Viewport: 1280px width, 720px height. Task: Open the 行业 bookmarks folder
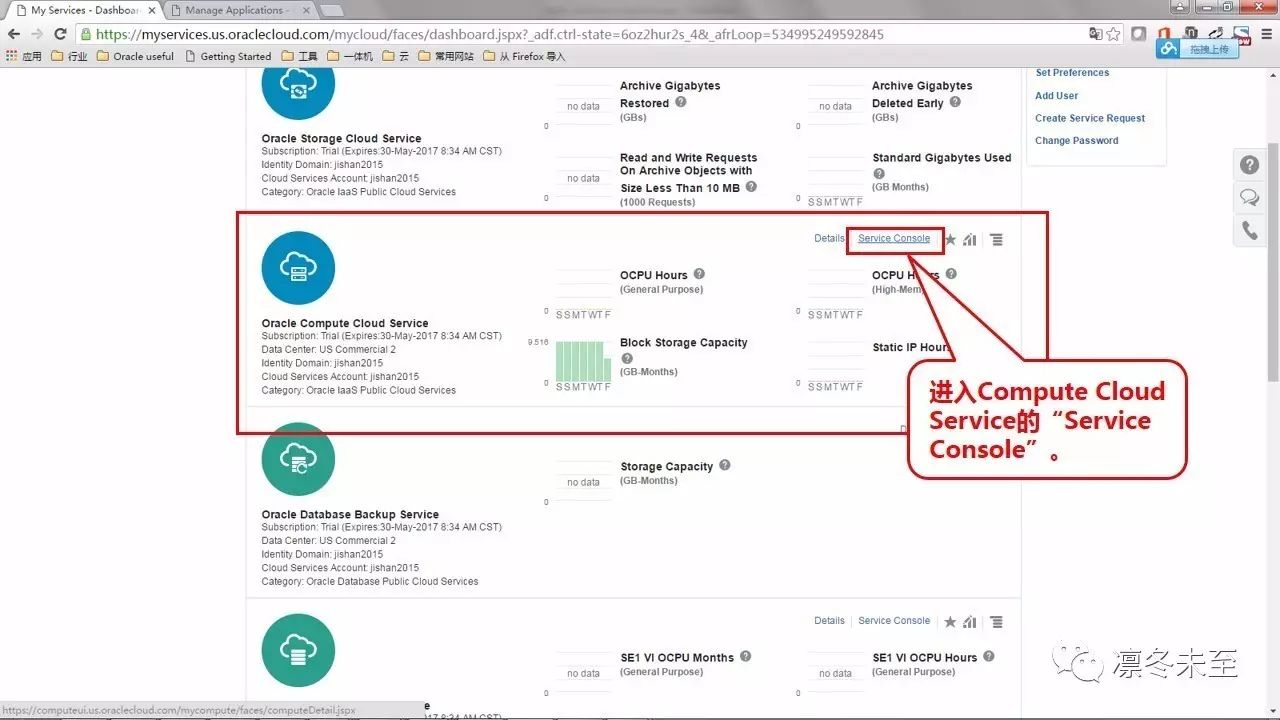click(x=69, y=56)
